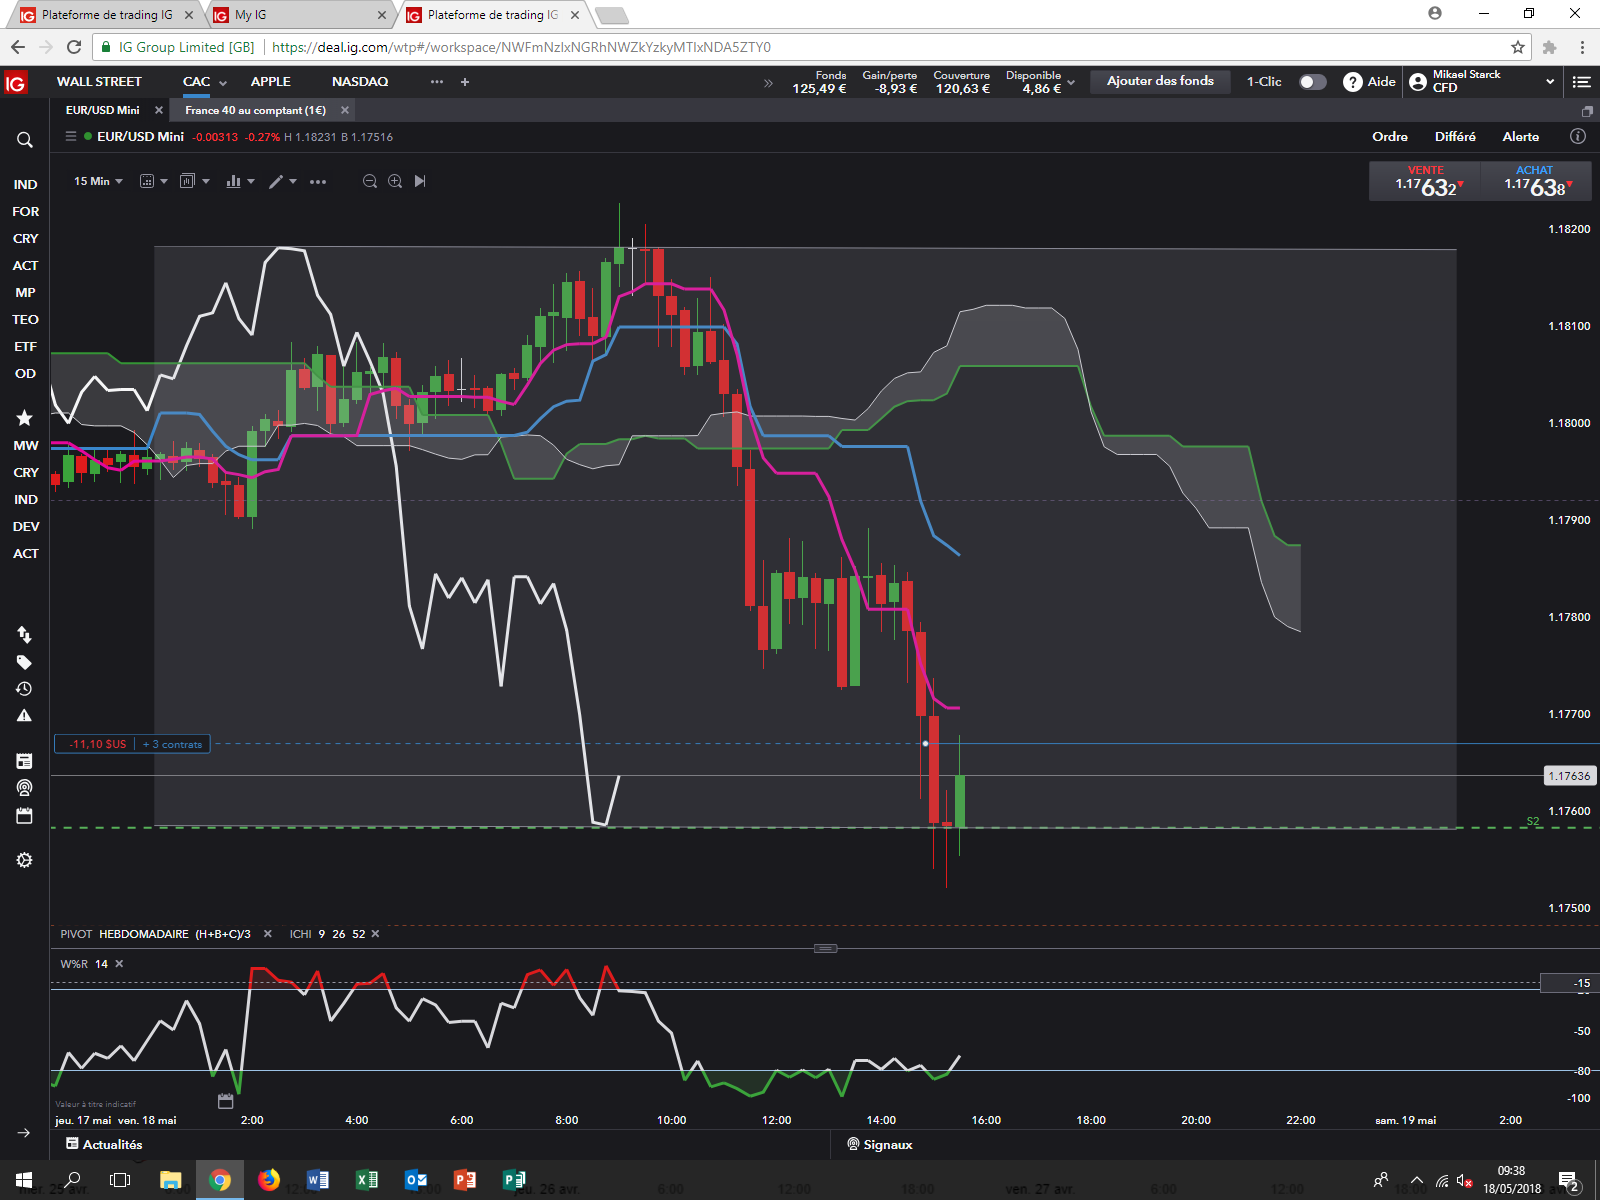Show more workspaces via ellipsis

pos(437,82)
